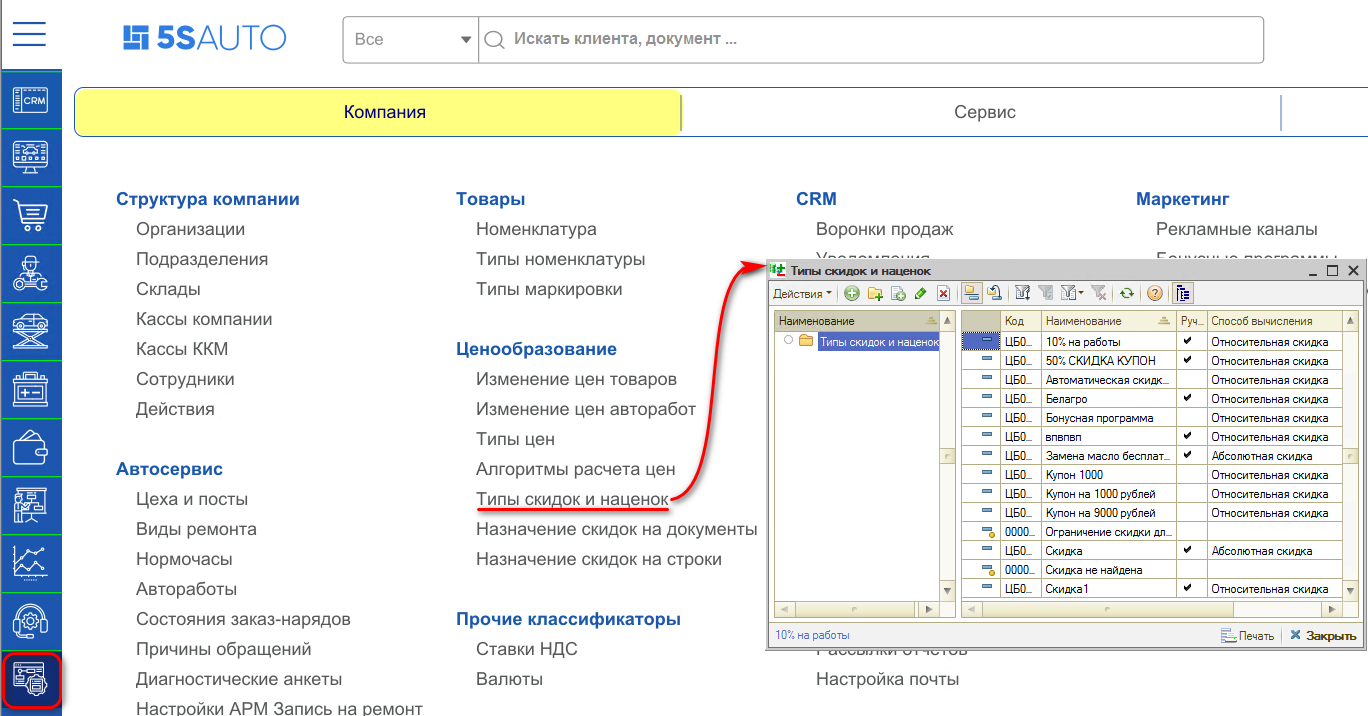Open Рекламные каналы link
Viewport: 1368px width, 716px height.
pos(1237,229)
